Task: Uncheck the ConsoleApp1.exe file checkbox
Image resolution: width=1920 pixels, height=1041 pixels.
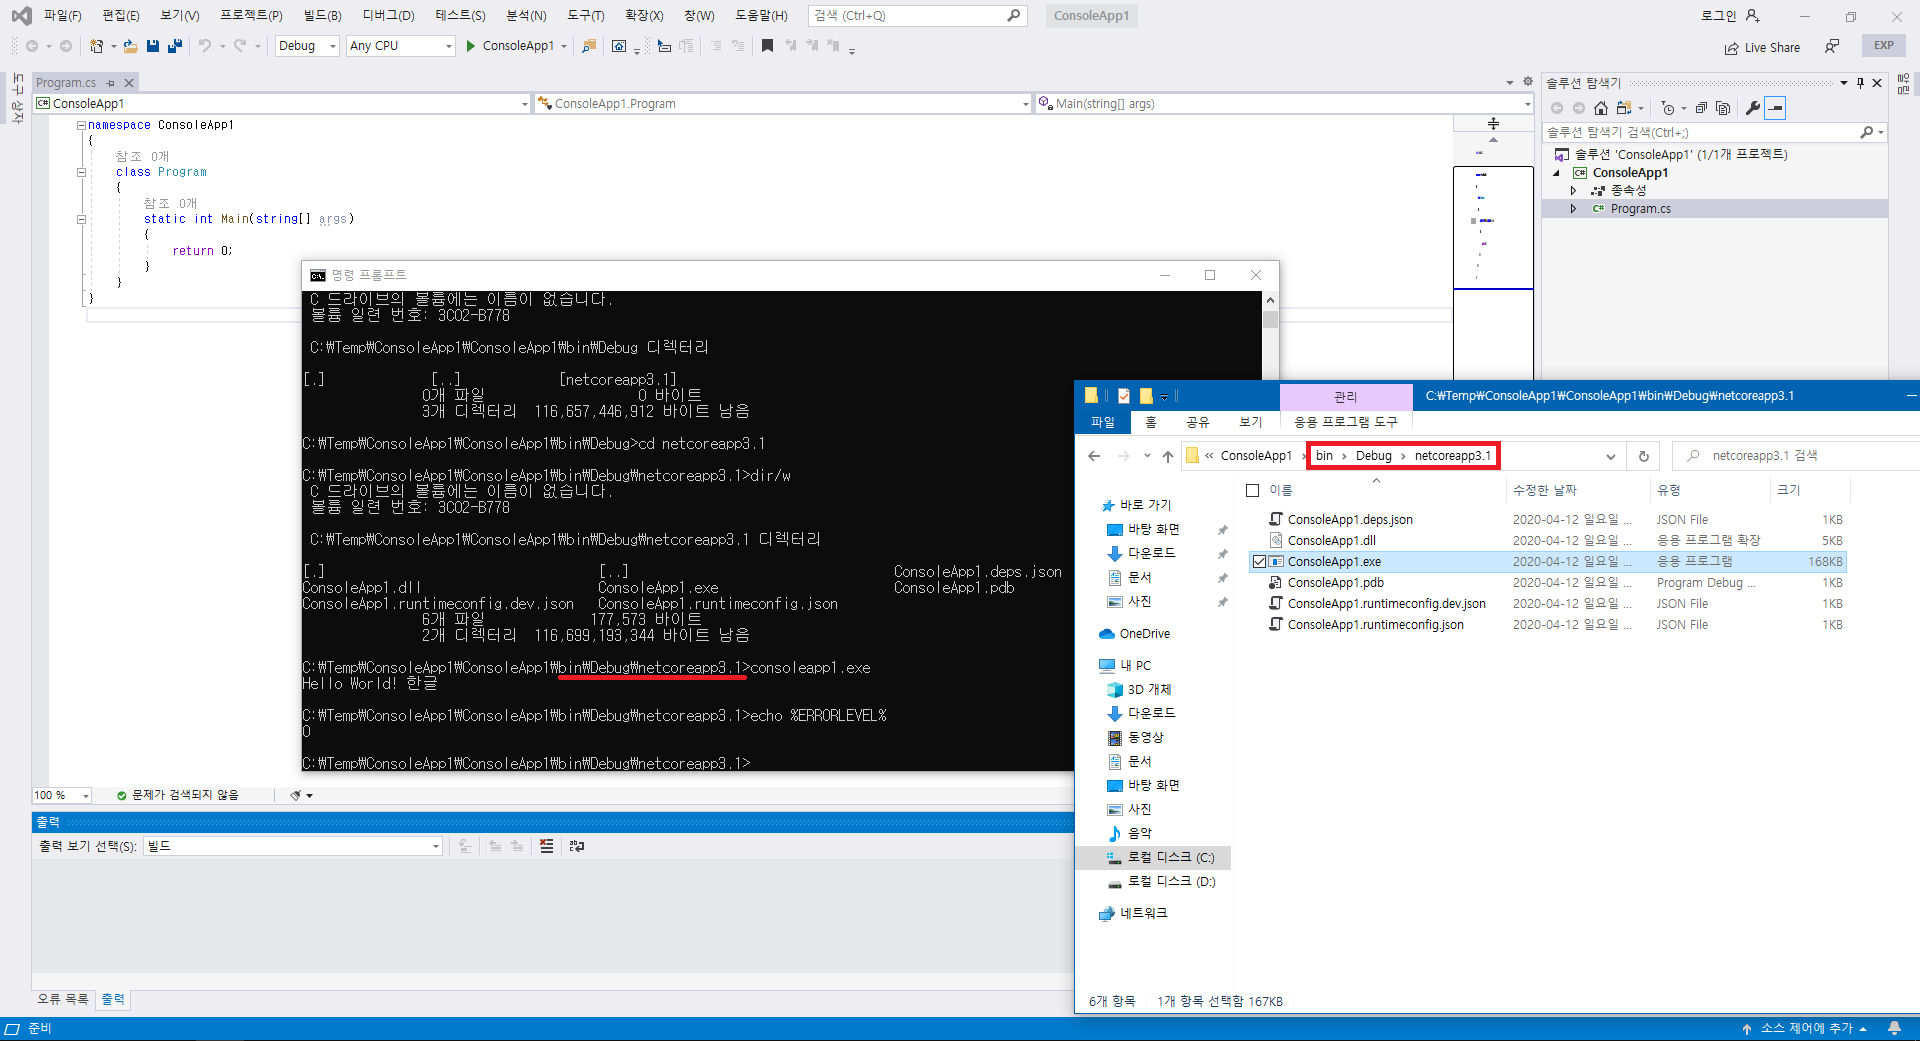Action: tap(1259, 562)
